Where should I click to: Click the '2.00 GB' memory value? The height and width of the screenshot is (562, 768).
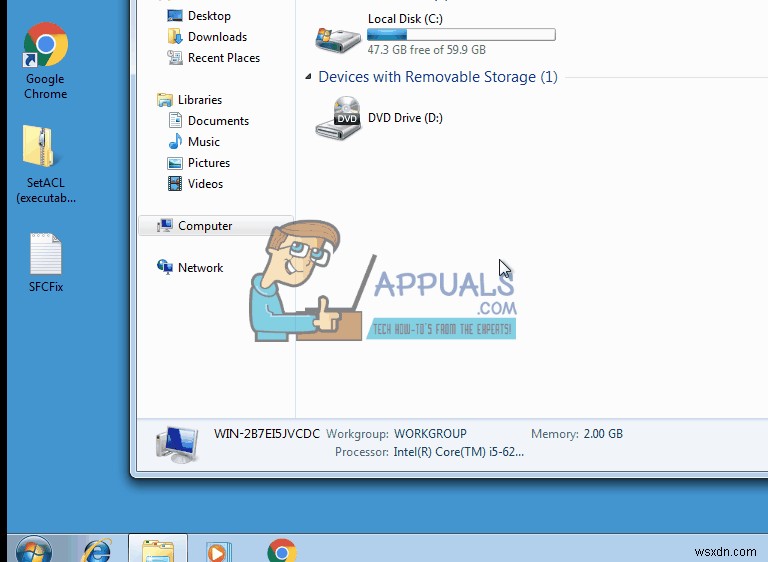(603, 434)
